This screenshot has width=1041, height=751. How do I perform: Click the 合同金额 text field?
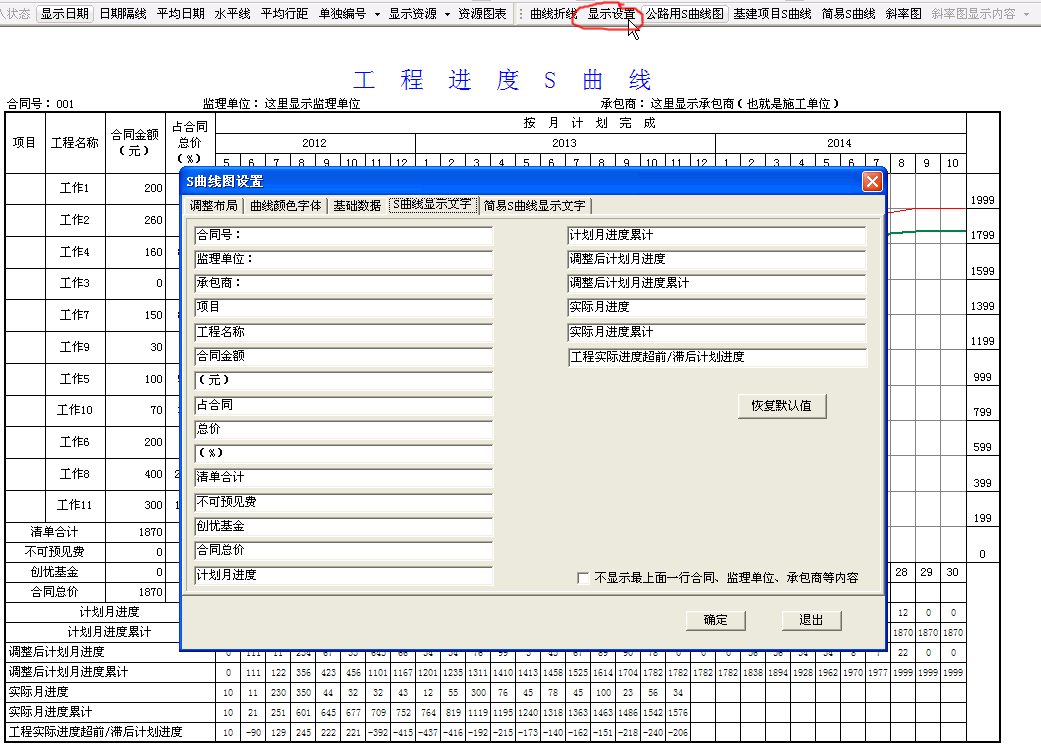343,356
